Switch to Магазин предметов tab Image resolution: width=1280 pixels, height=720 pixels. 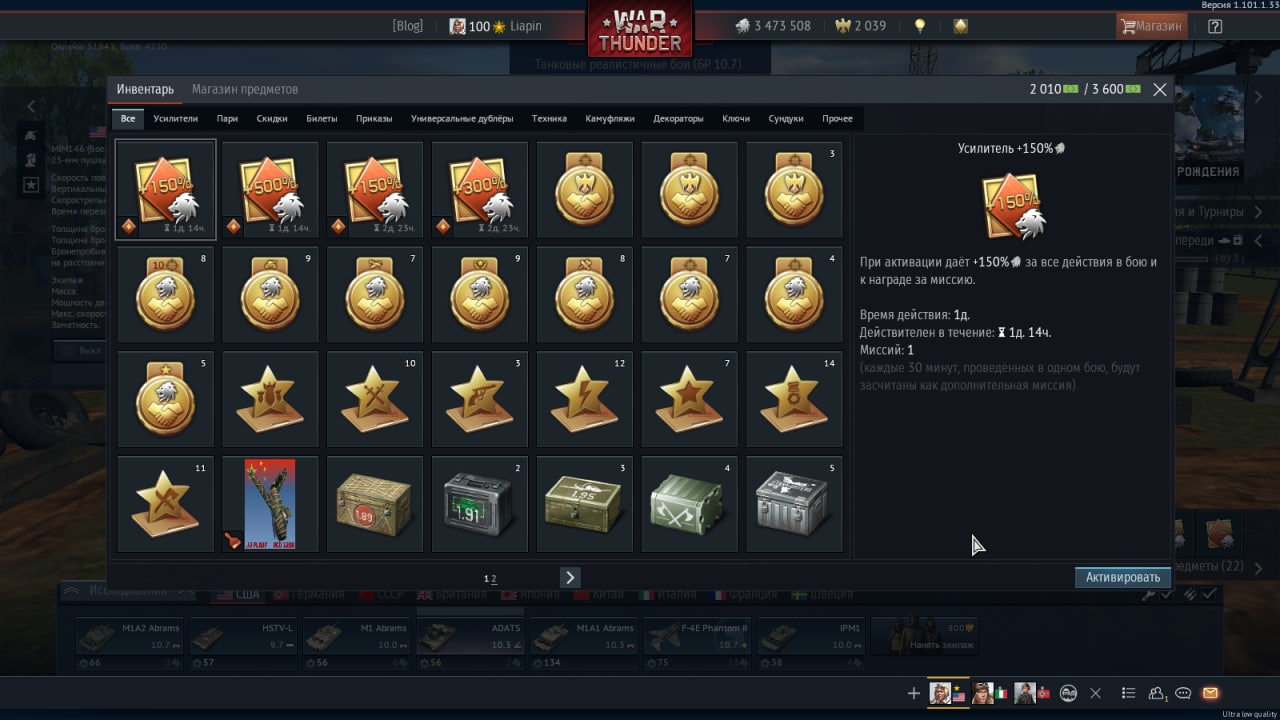click(x=245, y=89)
